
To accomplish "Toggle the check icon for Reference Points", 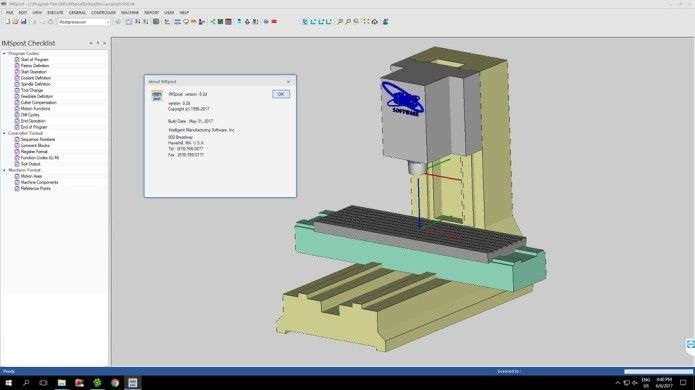I will click(x=17, y=188).
